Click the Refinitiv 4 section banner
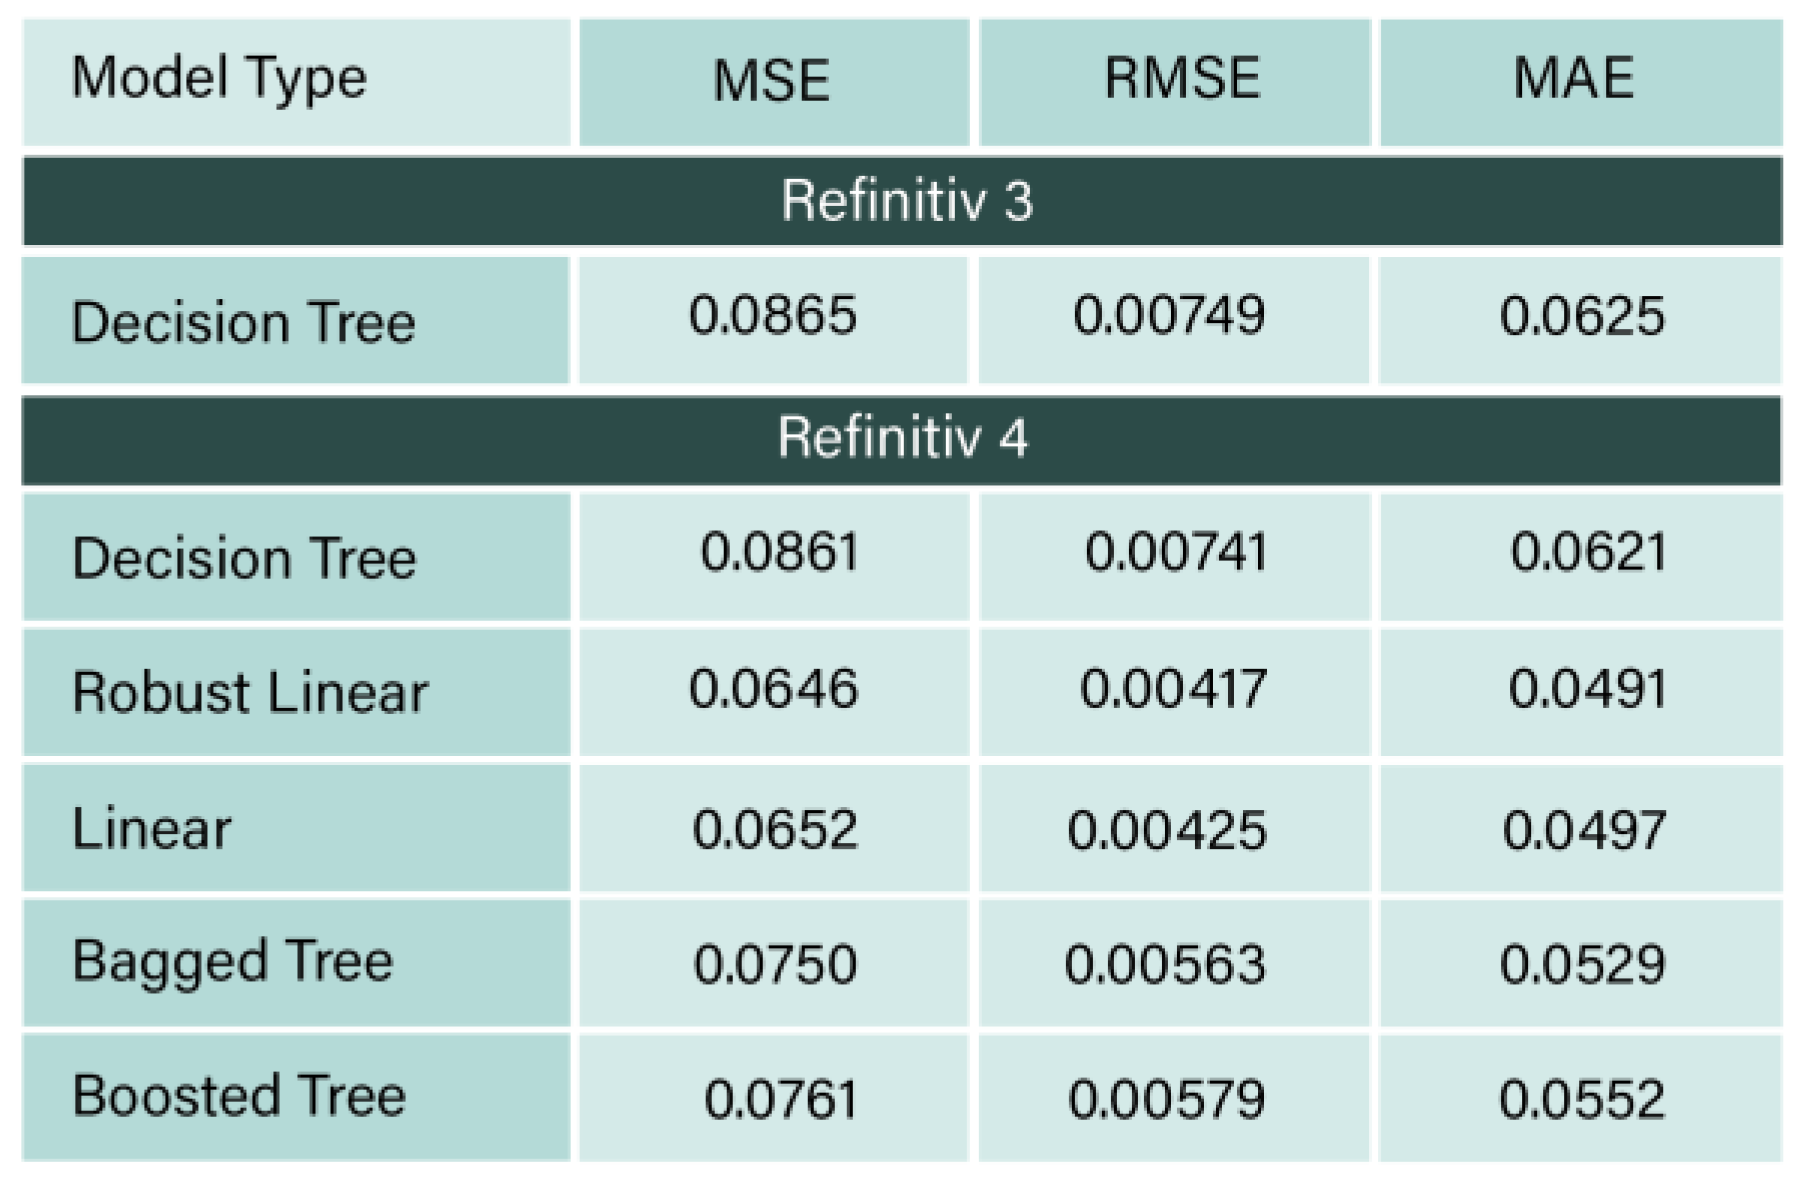This screenshot has height=1193, width=1803. (902, 438)
